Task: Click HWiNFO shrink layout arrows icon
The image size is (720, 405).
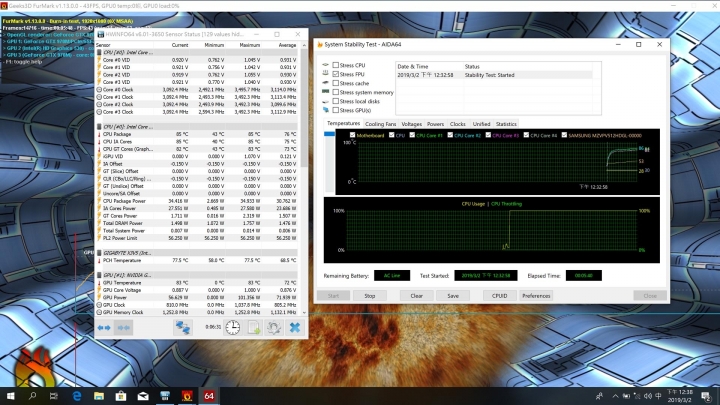Action: coord(124,328)
